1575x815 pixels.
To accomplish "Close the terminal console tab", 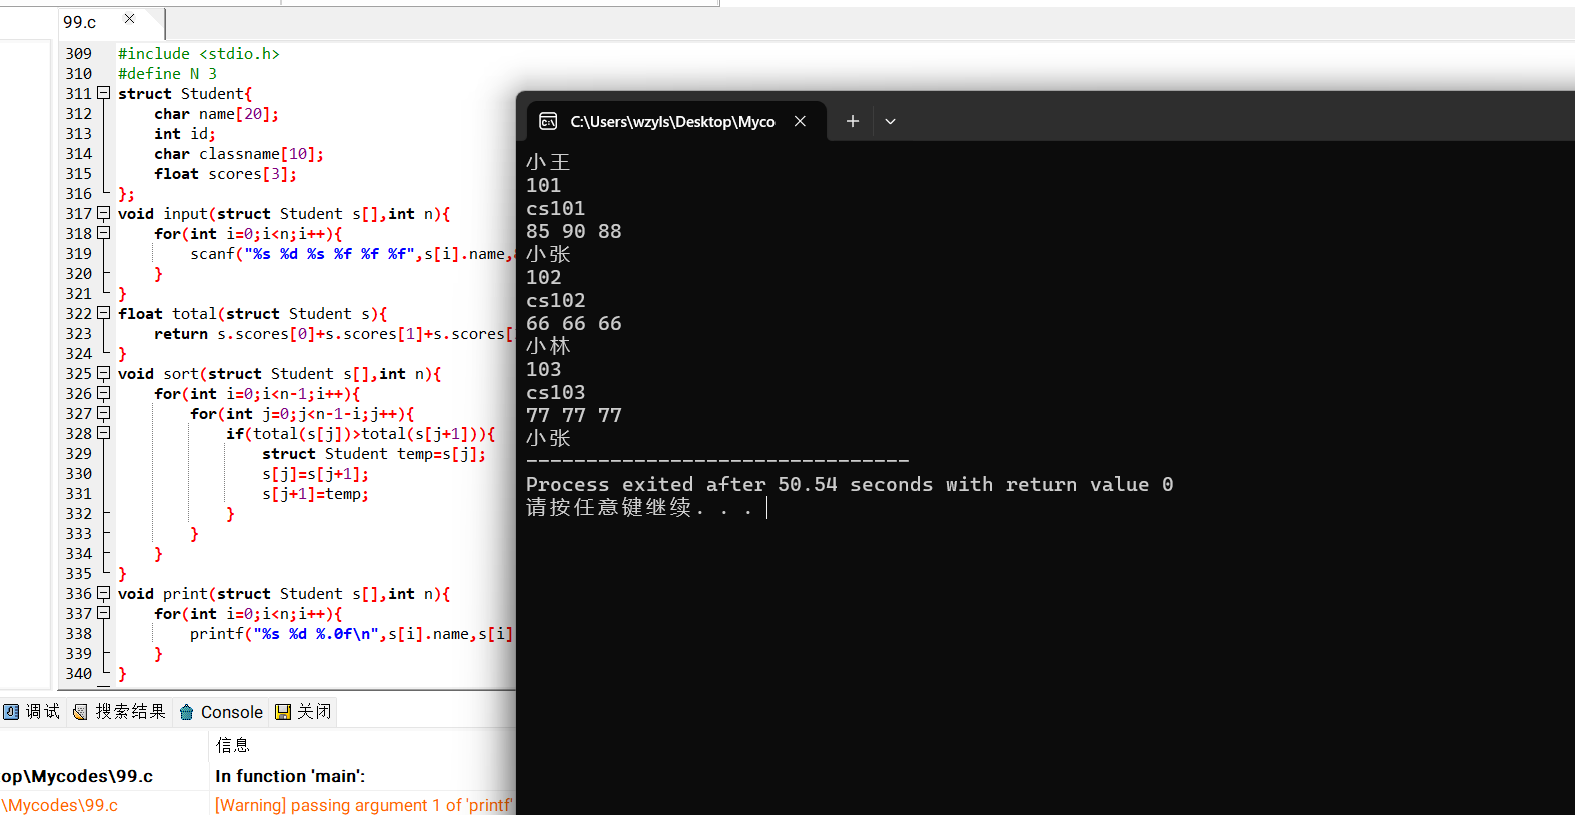I will click(800, 121).
